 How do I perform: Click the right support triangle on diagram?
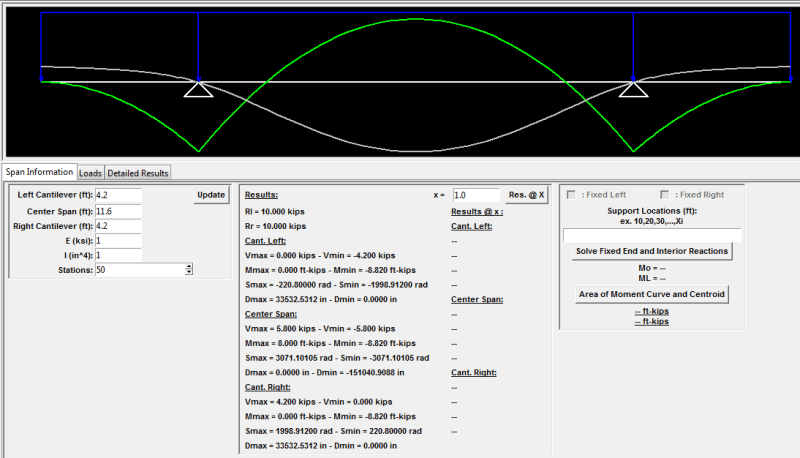634,89
